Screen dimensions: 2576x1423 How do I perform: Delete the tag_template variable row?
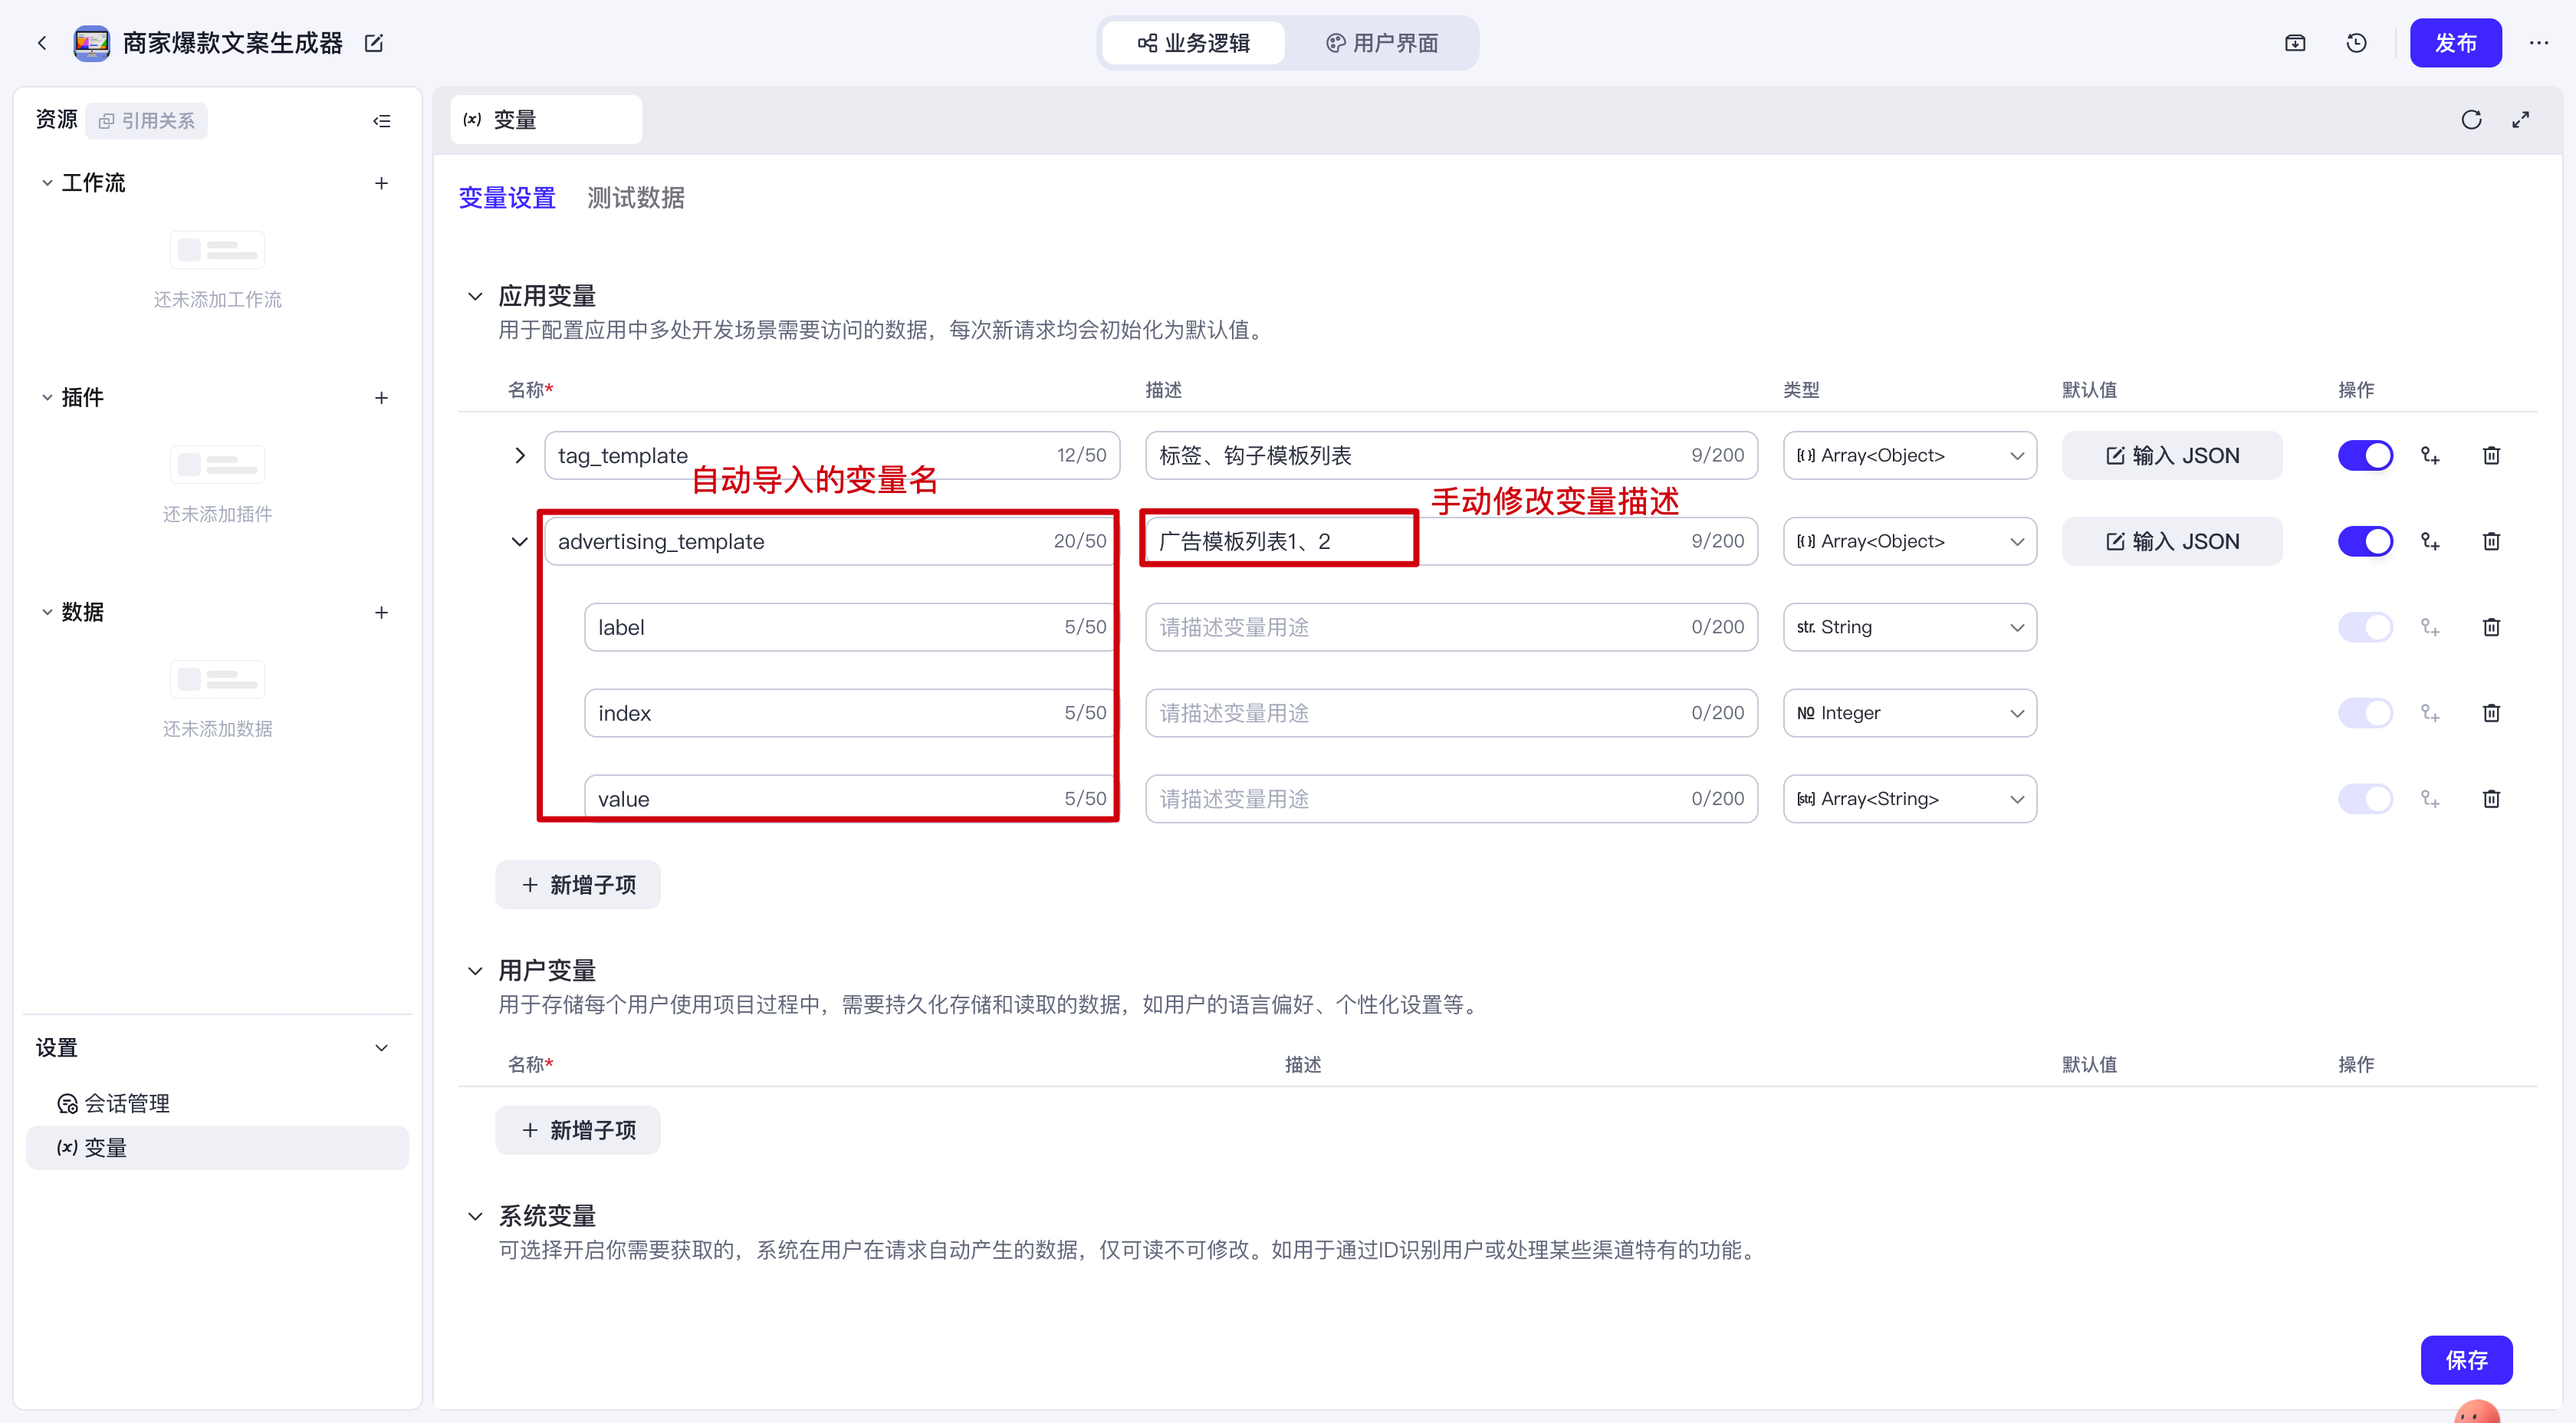pyautogui.click(x=2491, y=456)
